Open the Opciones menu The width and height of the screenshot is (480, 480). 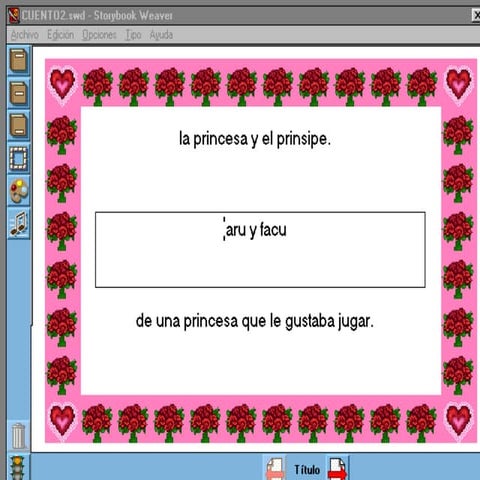point(99,35)
